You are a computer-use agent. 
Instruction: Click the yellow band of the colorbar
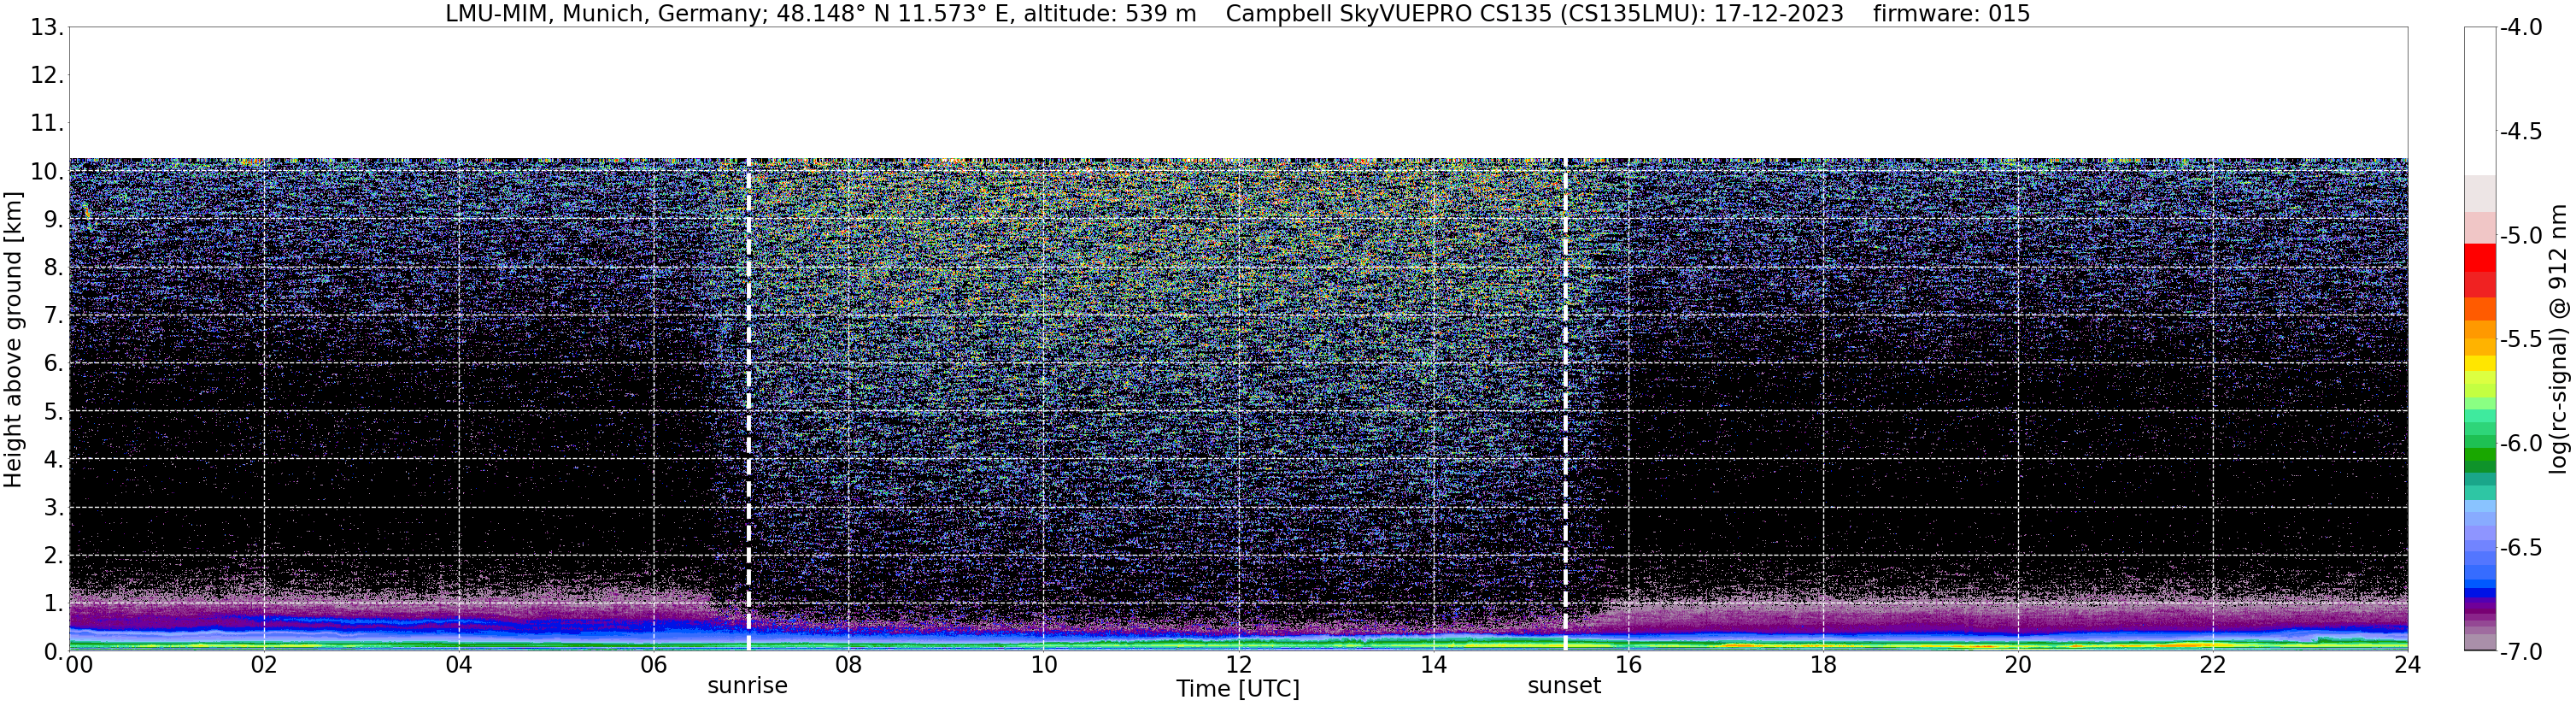(x=2480, y=364)
